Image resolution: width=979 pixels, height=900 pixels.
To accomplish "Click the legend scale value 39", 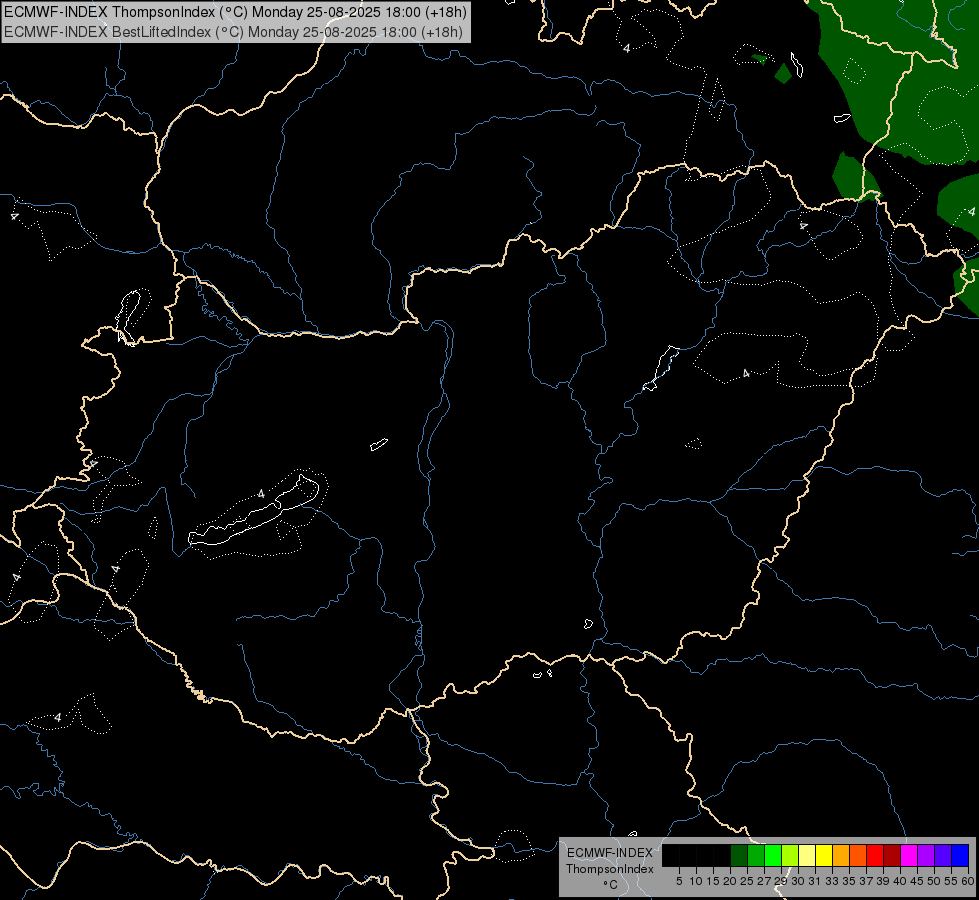I will point(883,881).
